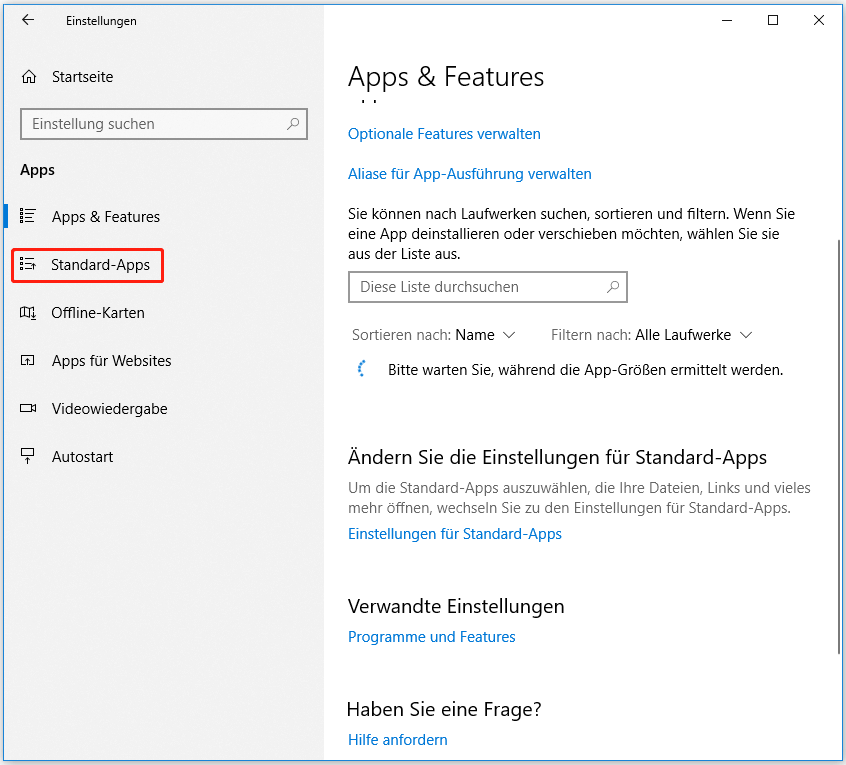Click the back arrow at top left
Viewport: 846px width, 765px height.
(28, 20)
